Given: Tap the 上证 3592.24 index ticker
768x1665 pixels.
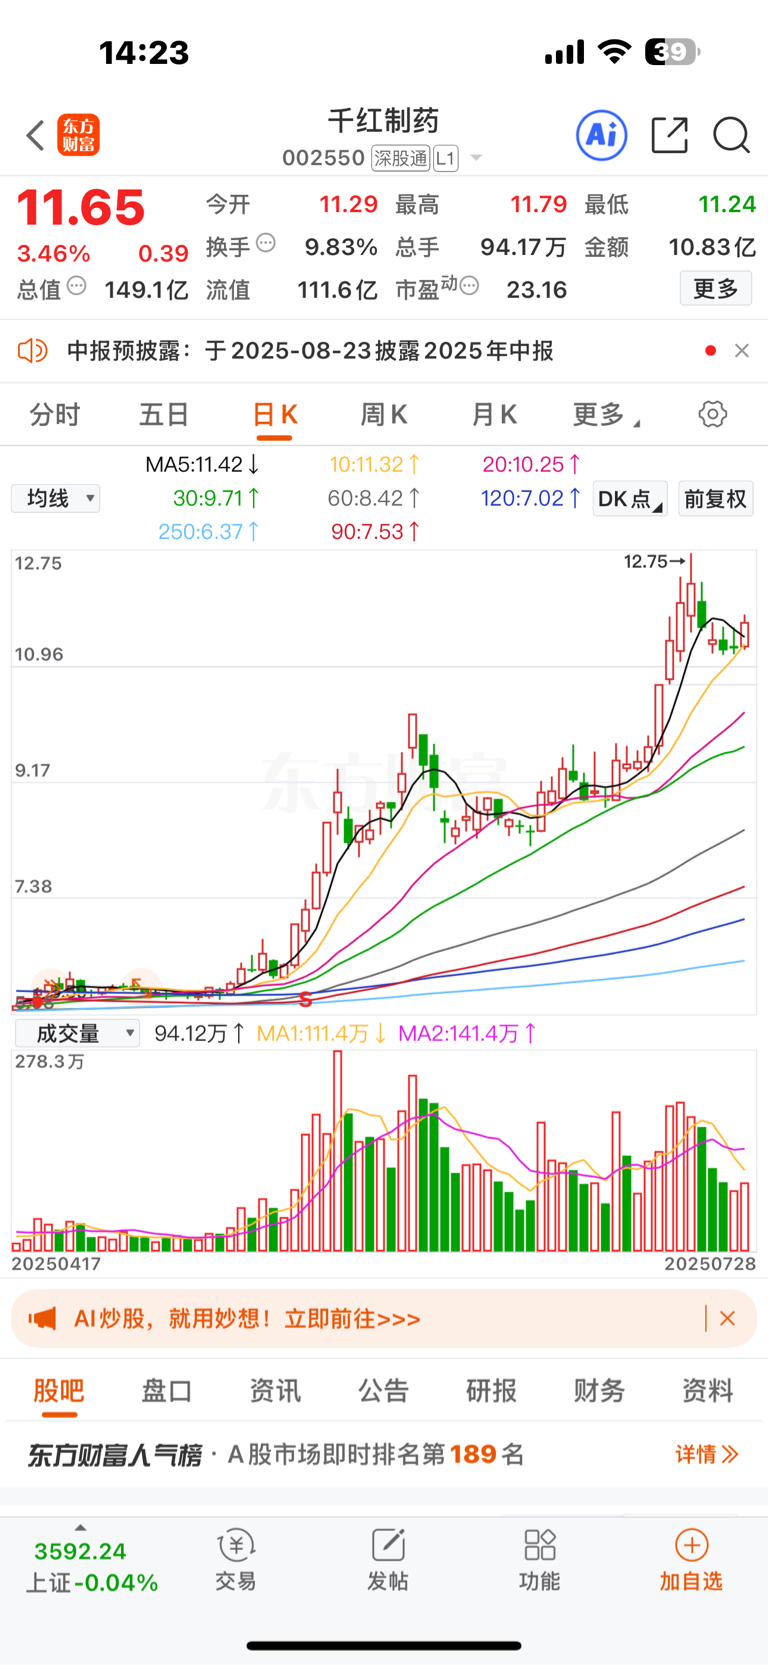Looking at the screenshot, I should 91,1566.
